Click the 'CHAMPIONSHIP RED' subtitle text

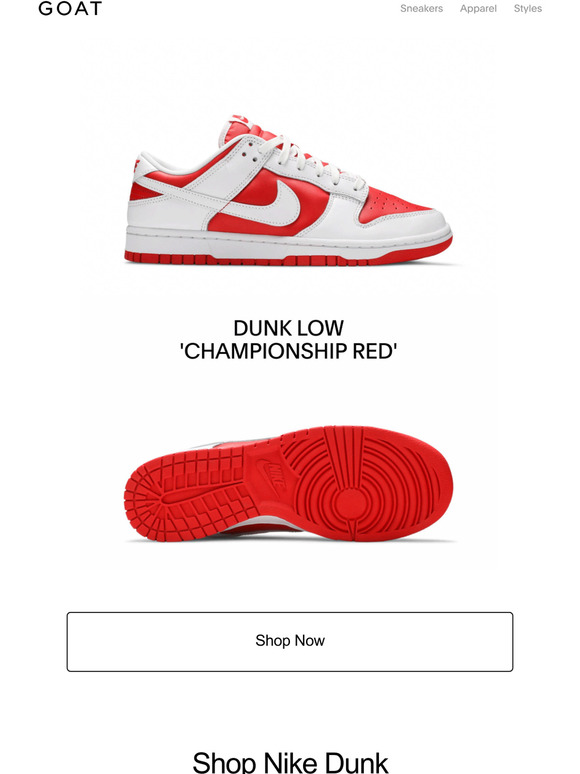tap(289, 351)
